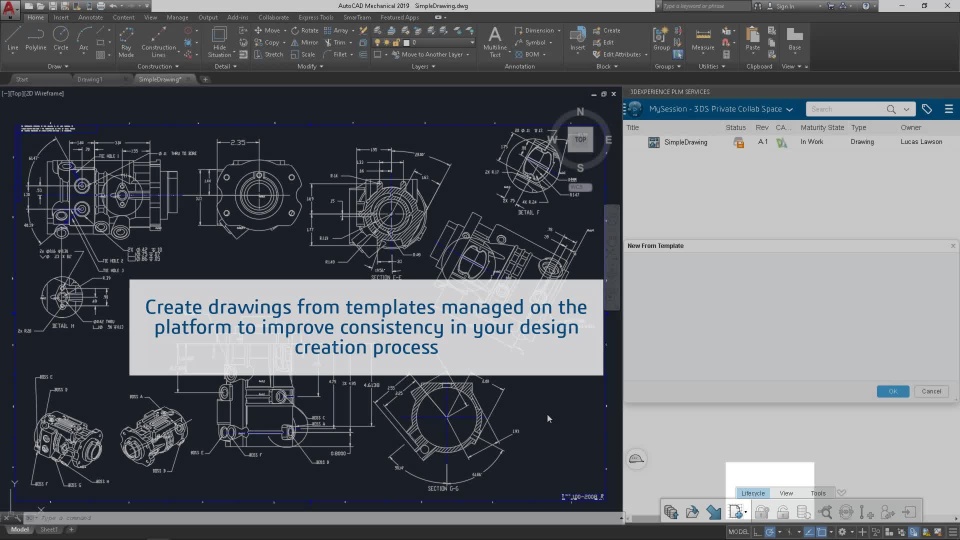Select the Line drawing tool
The image size is (960, 540).
(12, 38)
